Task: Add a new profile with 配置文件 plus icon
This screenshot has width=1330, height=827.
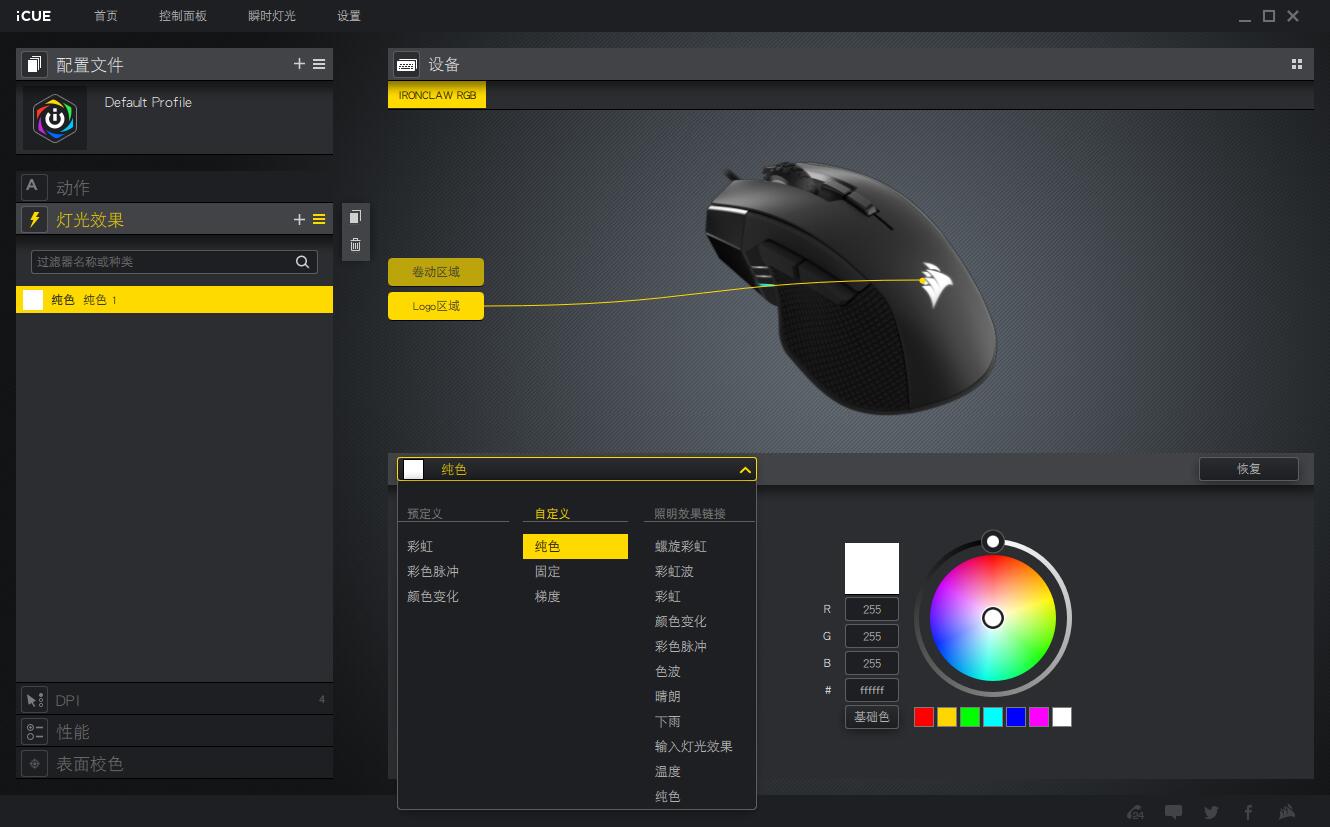Action: 299,64
